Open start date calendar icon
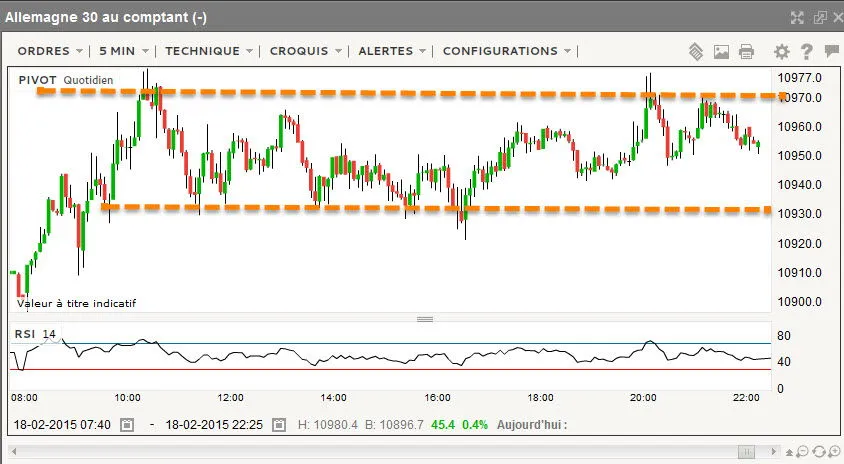Viewport: 844px width, 464px height. 126,425
